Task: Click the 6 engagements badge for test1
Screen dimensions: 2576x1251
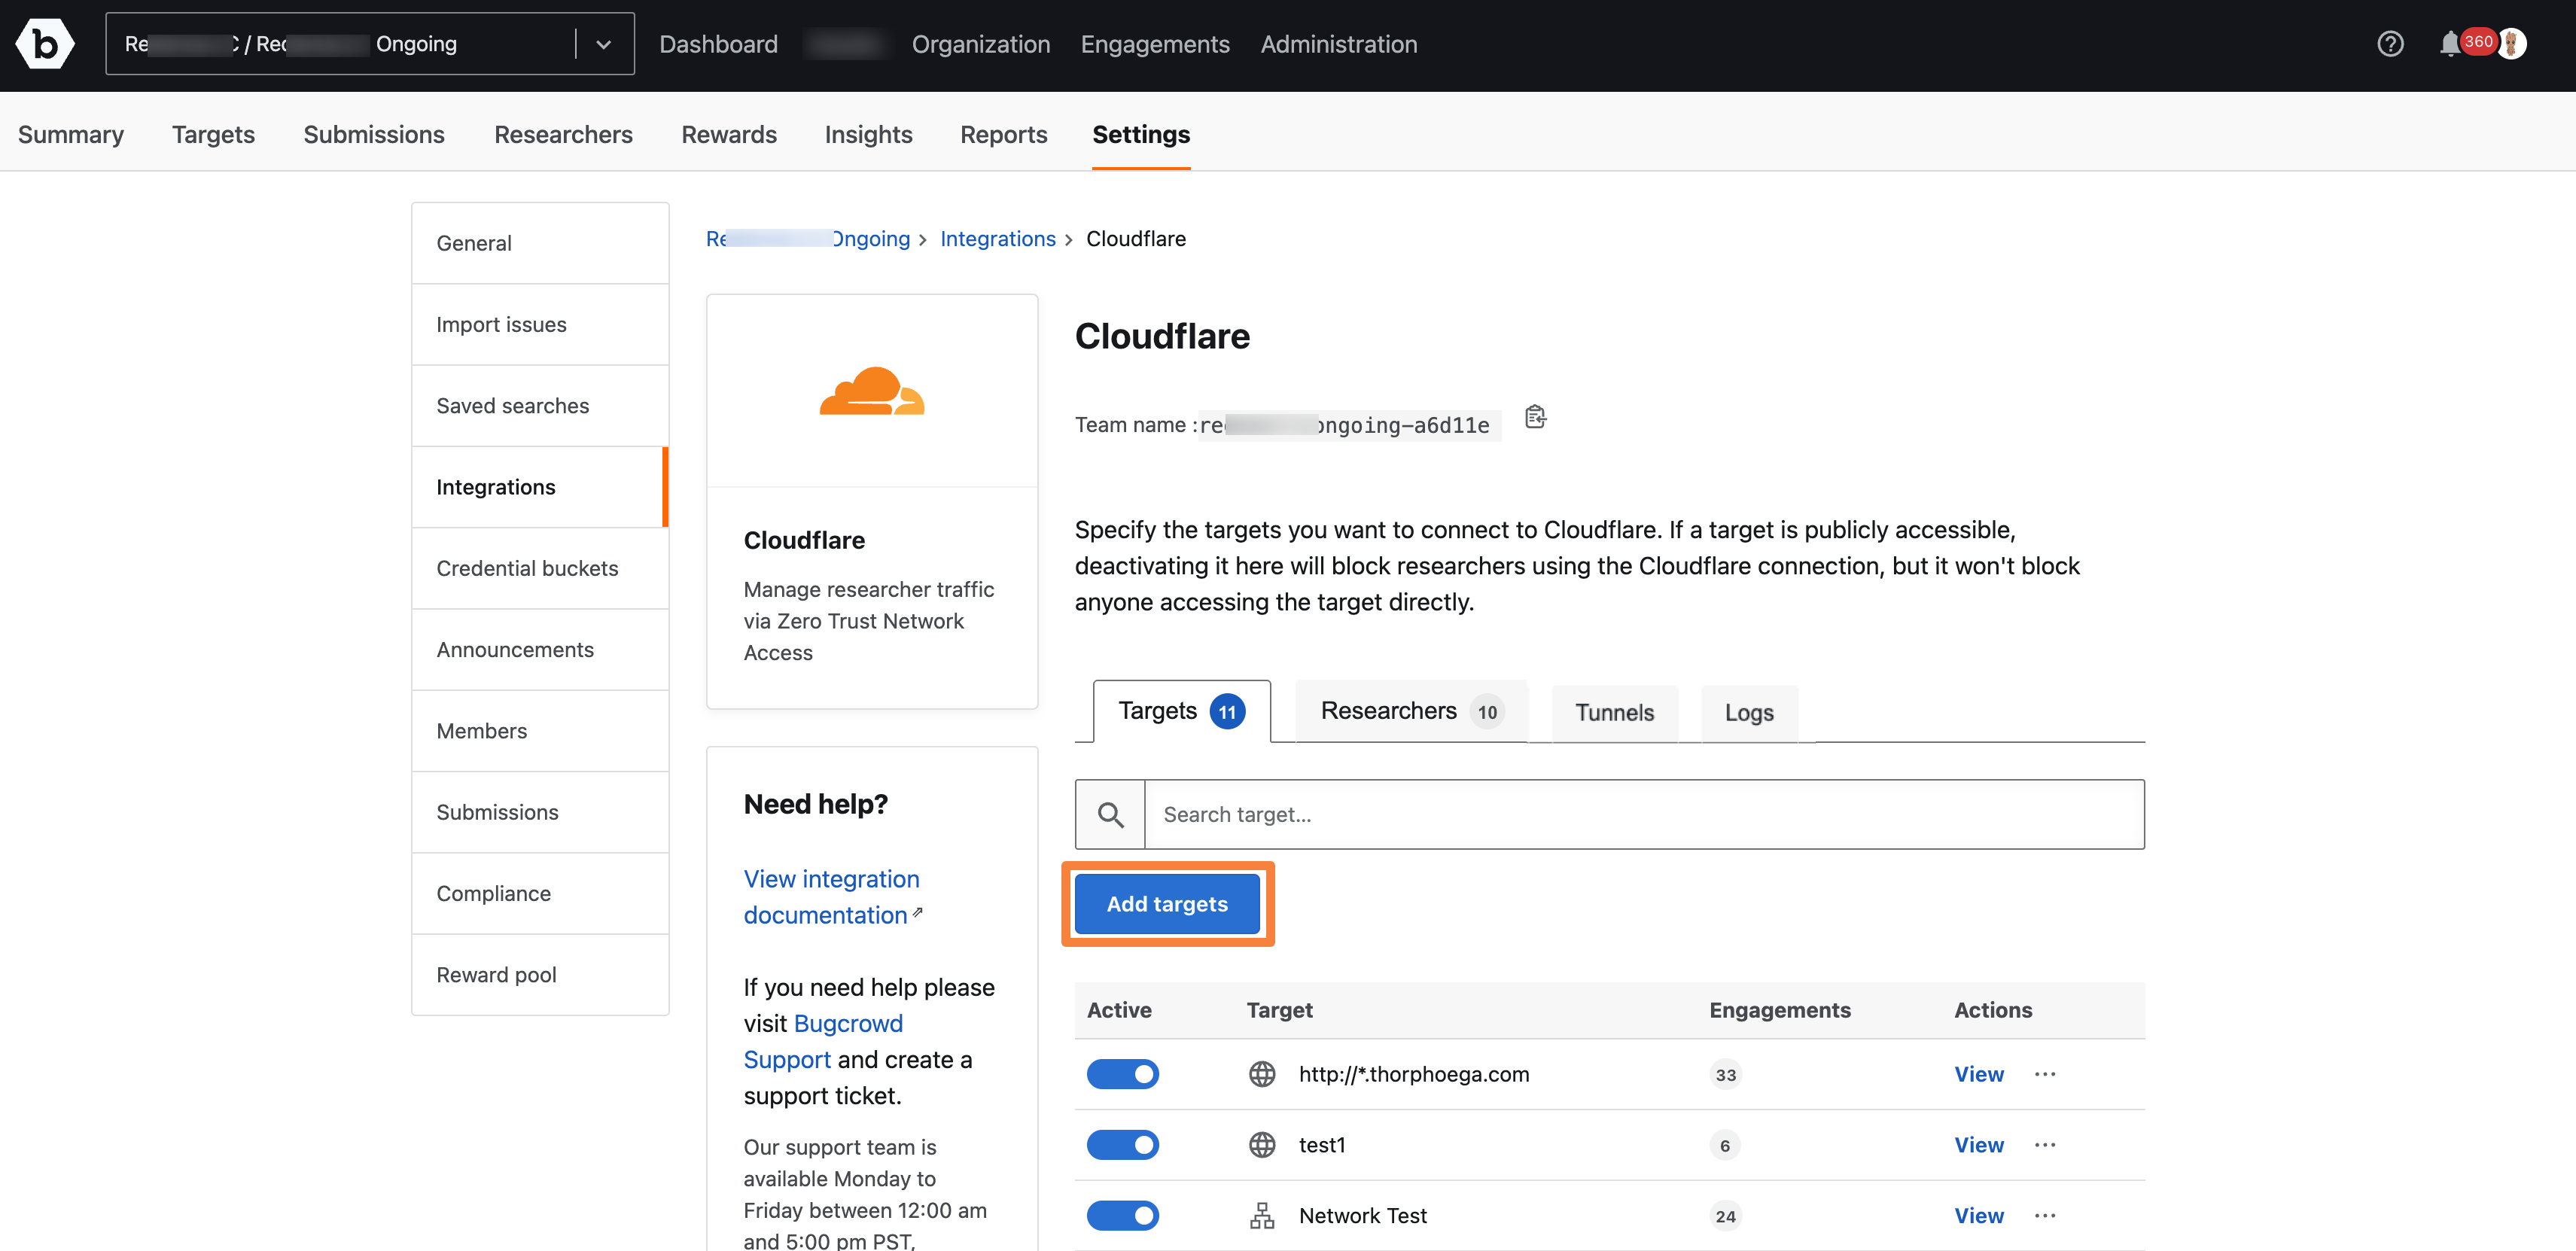Action: click(1724, 1146)
